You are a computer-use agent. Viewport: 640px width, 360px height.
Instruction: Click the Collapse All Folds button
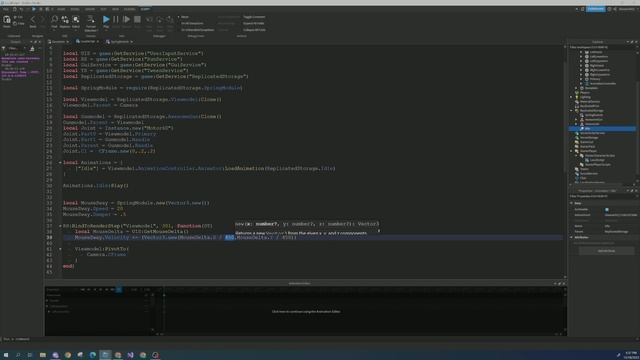coord(254,30)
